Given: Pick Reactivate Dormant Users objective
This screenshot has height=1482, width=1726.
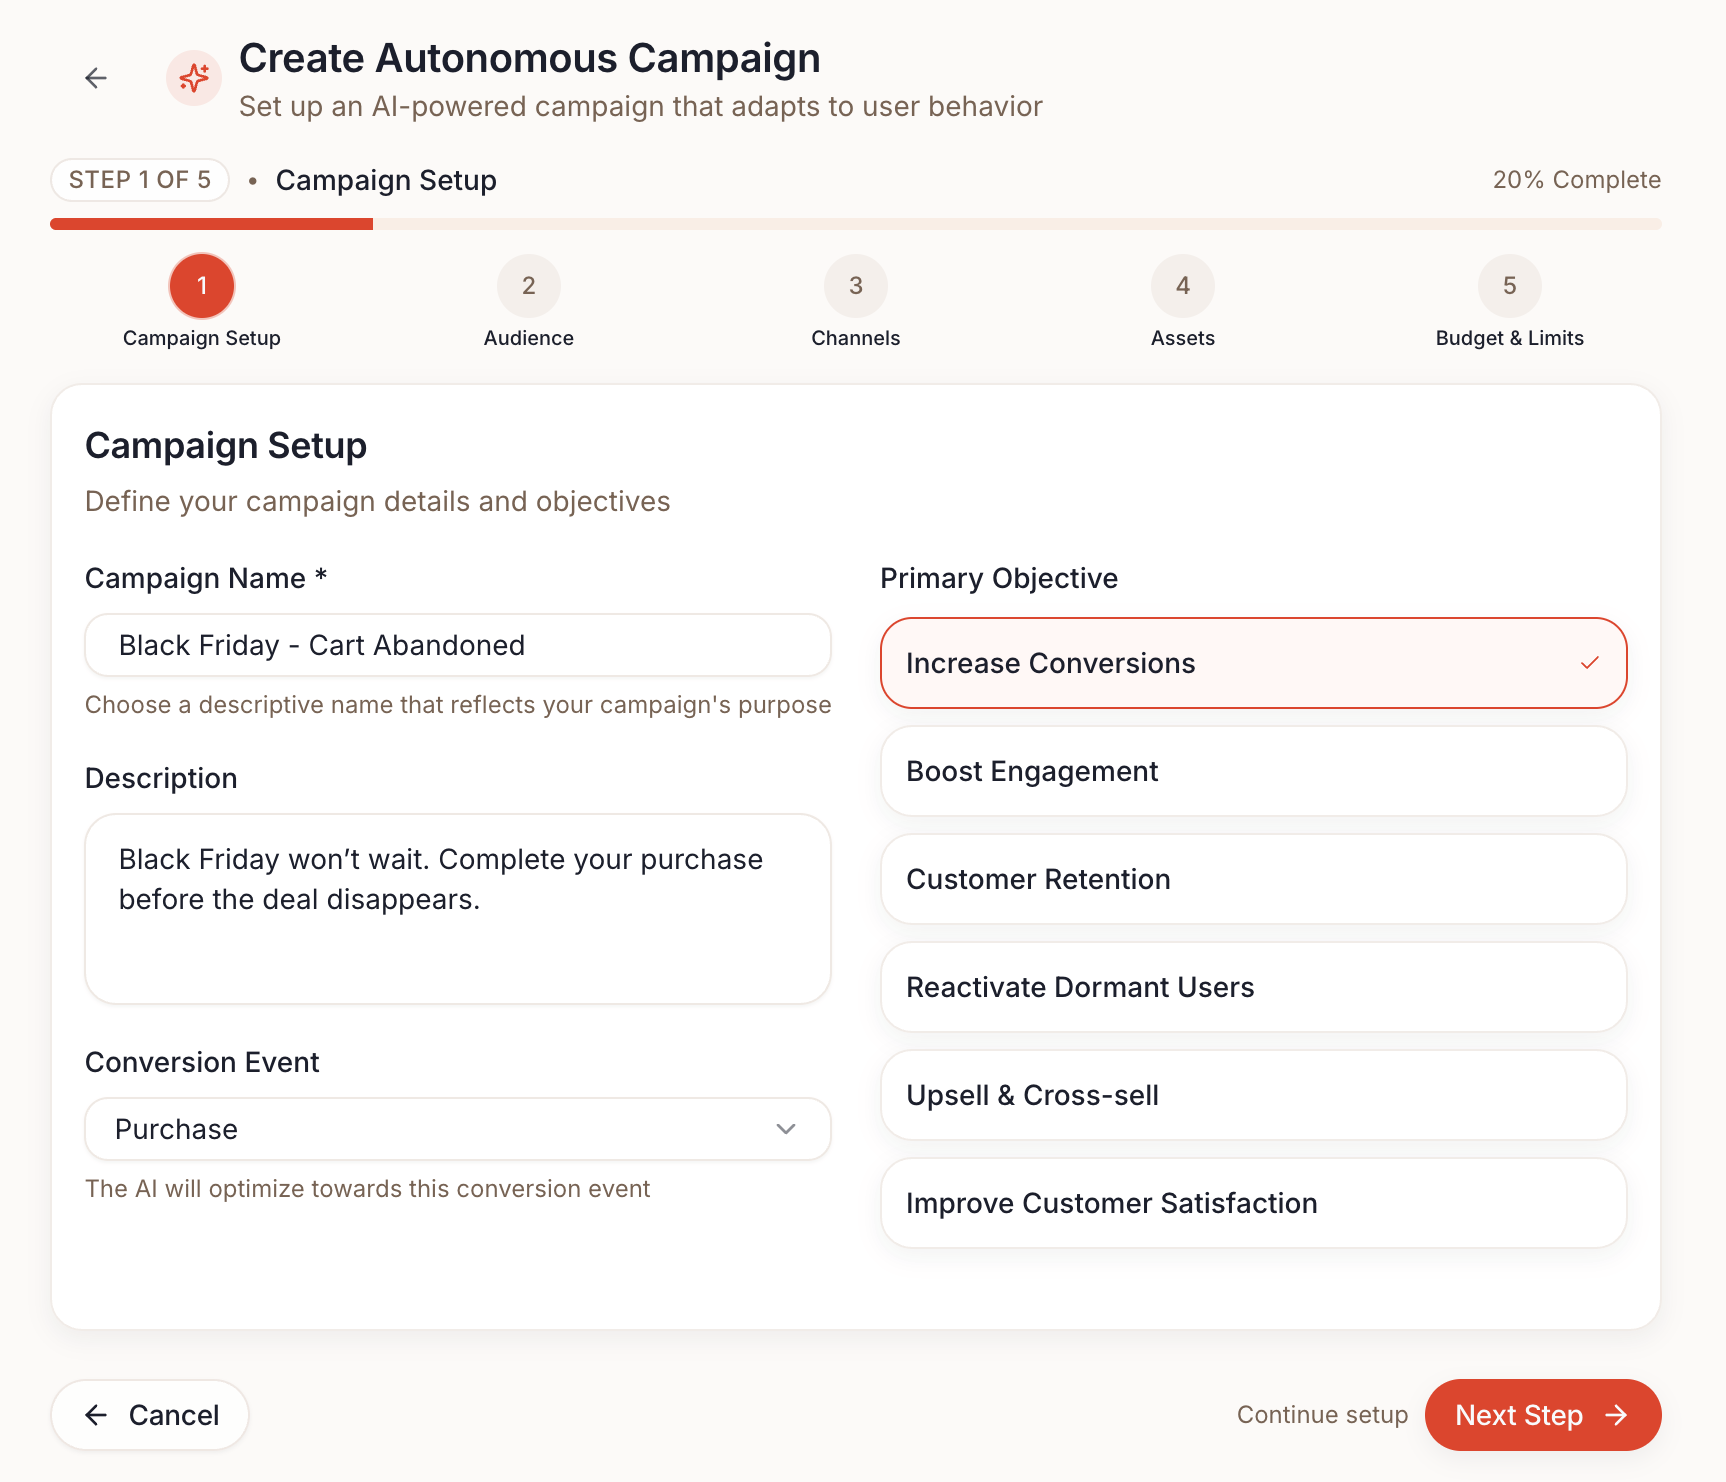Looking at the screenshot, I should pos(1253,987).
